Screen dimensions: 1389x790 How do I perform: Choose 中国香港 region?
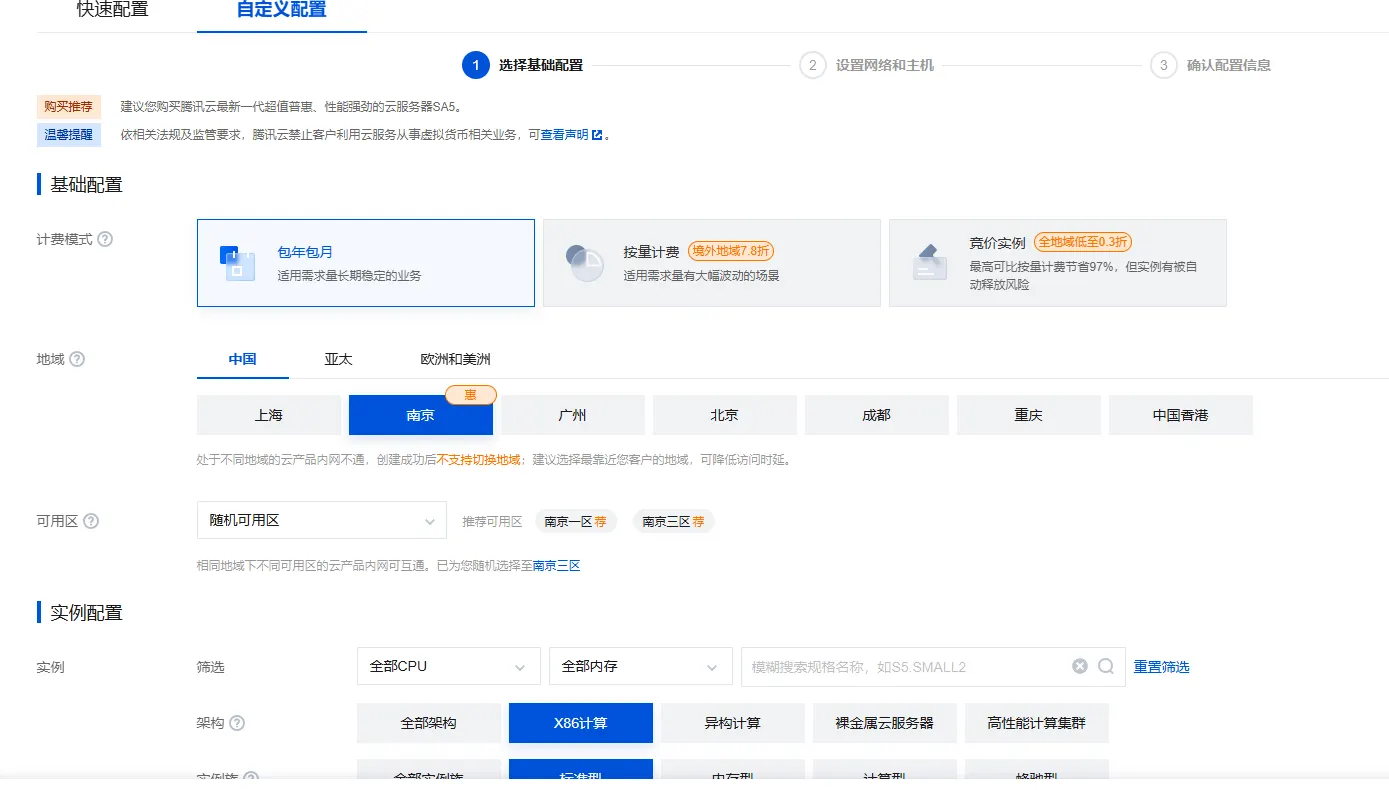coord(1181,415)
